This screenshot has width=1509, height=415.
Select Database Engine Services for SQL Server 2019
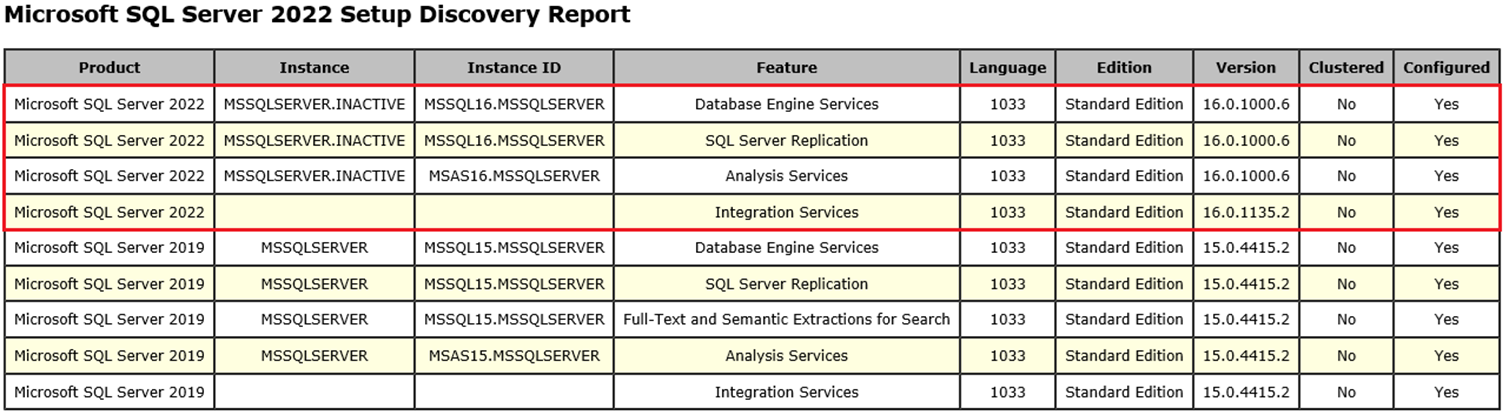coord(787,248)
